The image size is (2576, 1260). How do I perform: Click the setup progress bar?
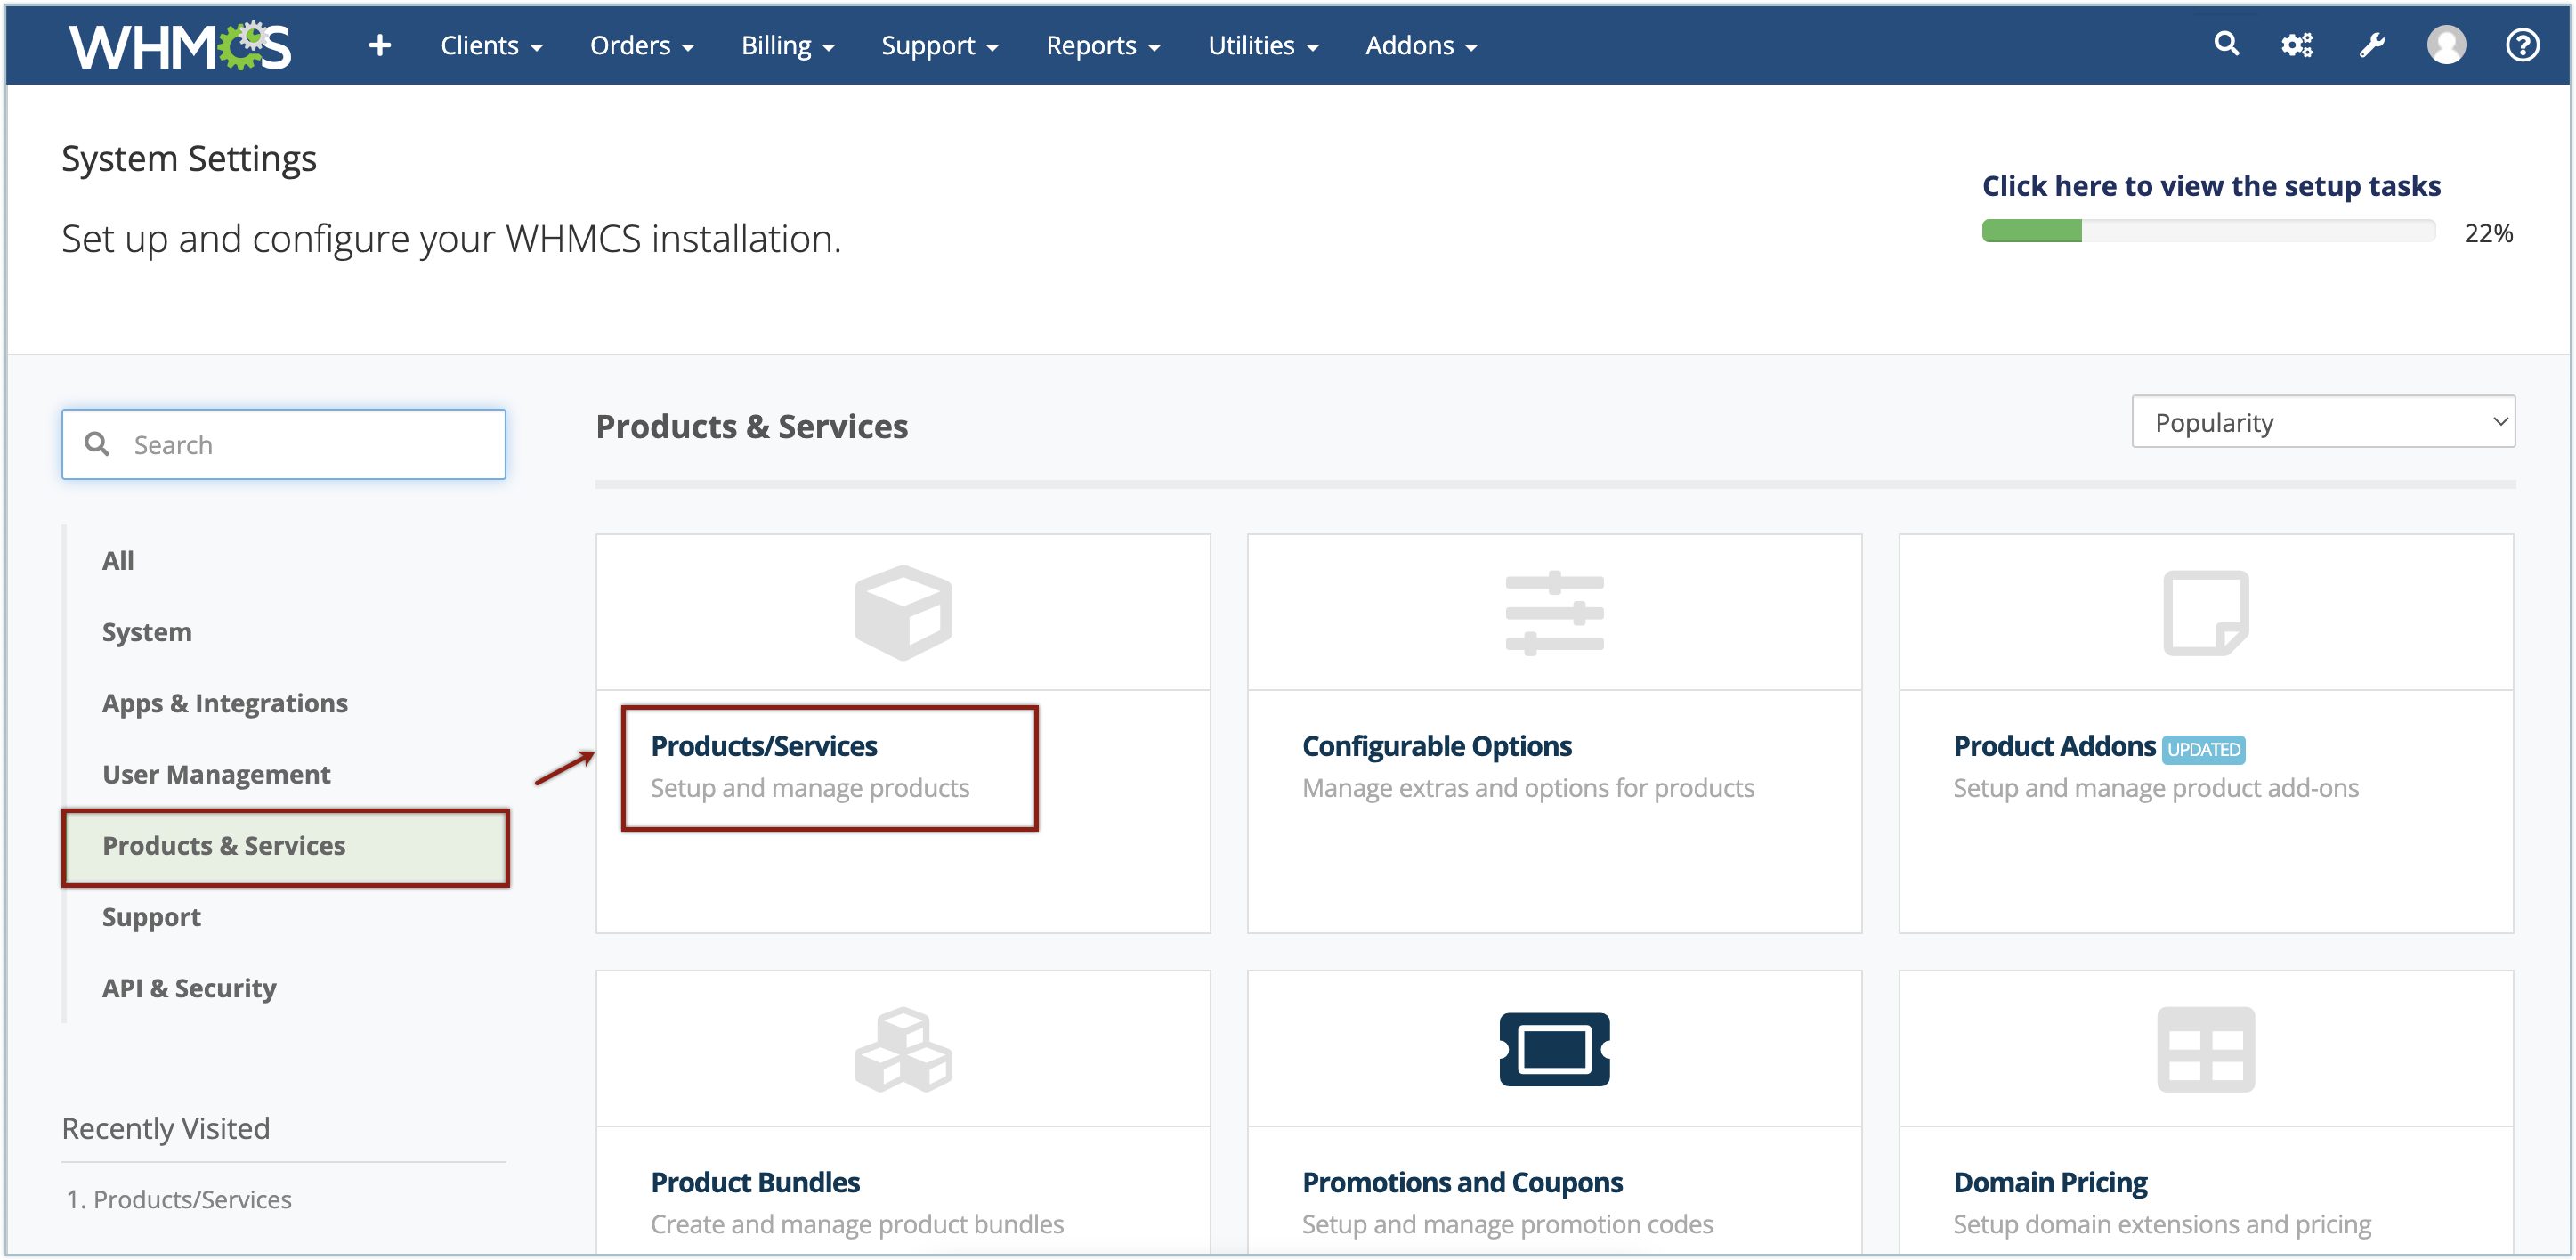[2208, 232]
